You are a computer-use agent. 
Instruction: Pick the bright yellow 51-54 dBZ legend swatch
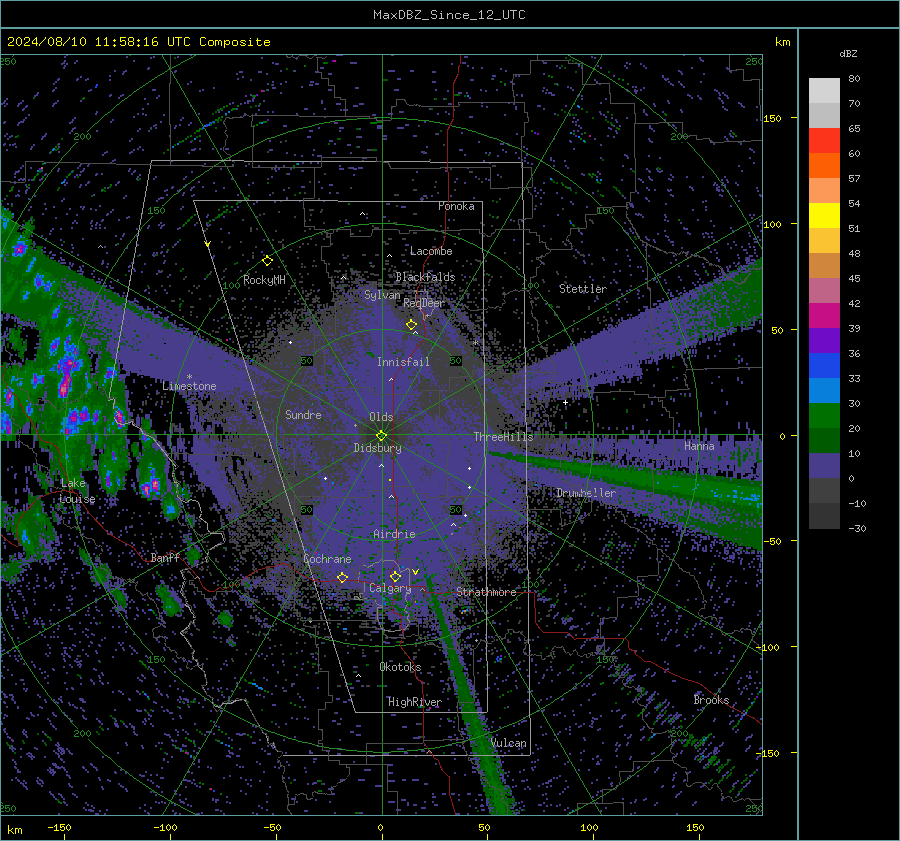pos(824,216)
